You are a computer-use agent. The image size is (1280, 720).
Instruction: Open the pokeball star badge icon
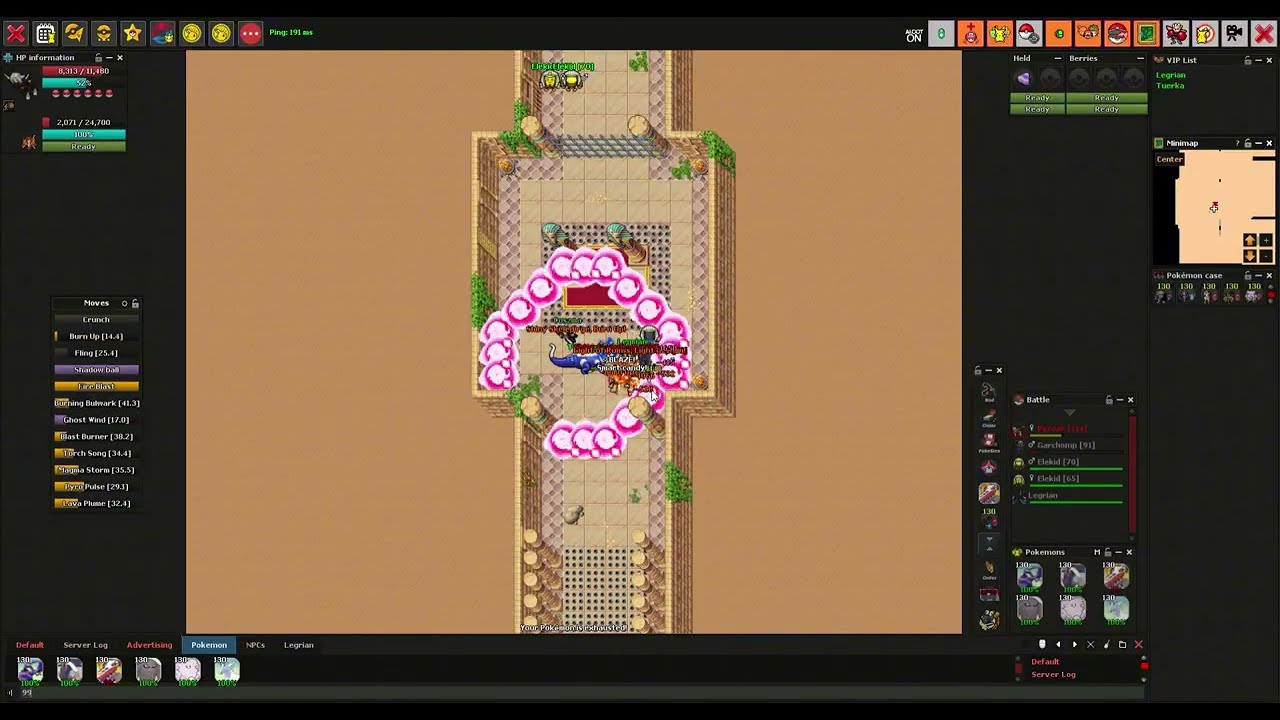coord(133,34)
